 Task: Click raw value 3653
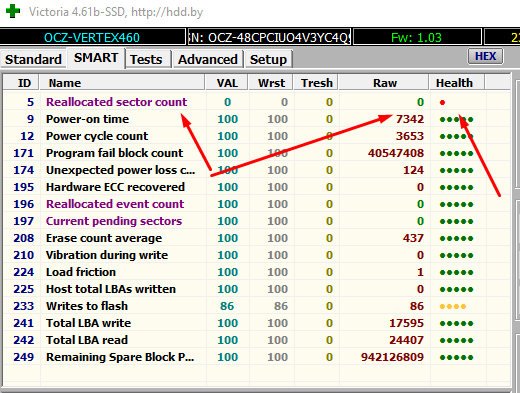click(410, 136)
